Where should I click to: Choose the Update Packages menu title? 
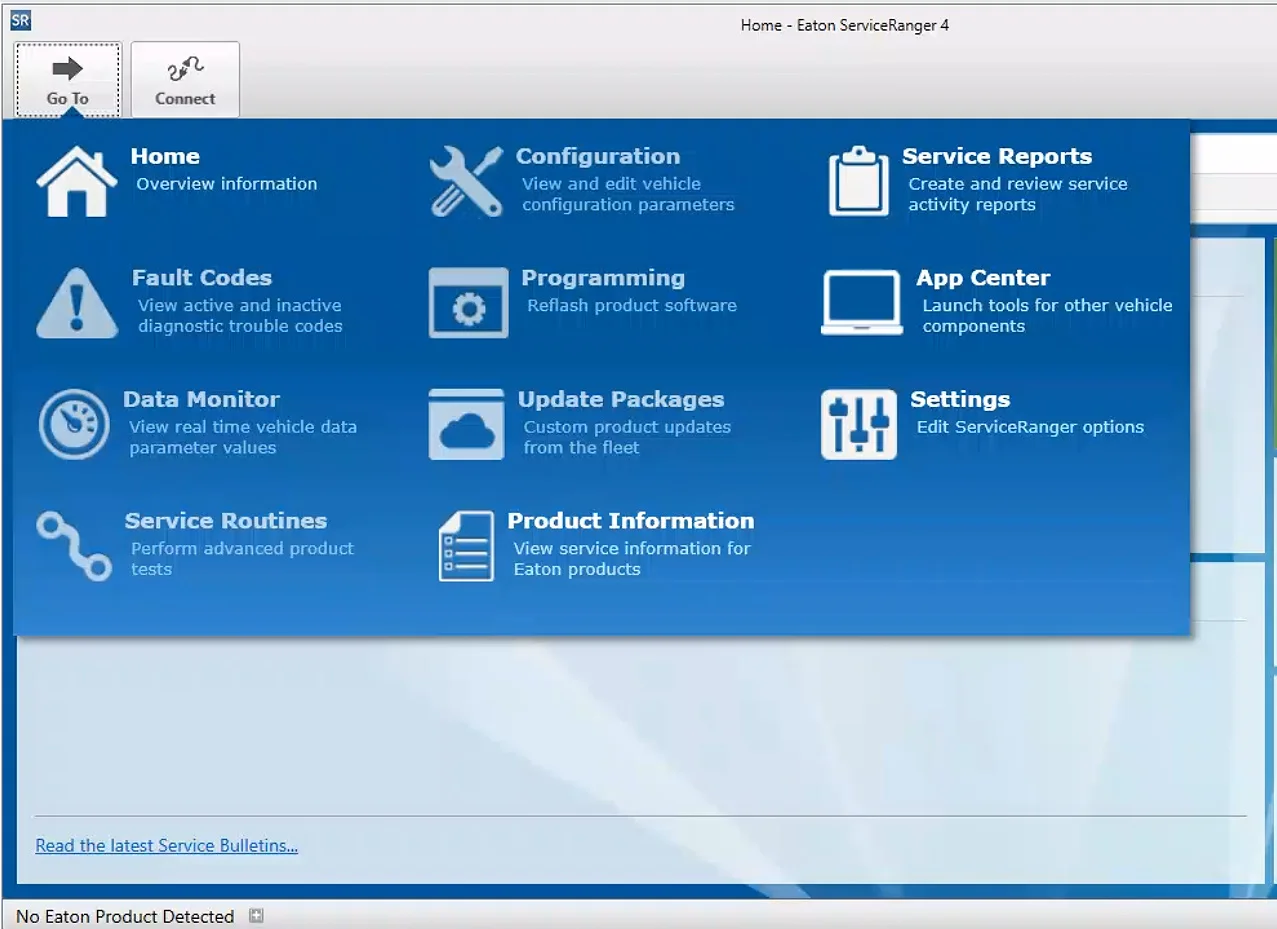(x=620, y=399)
